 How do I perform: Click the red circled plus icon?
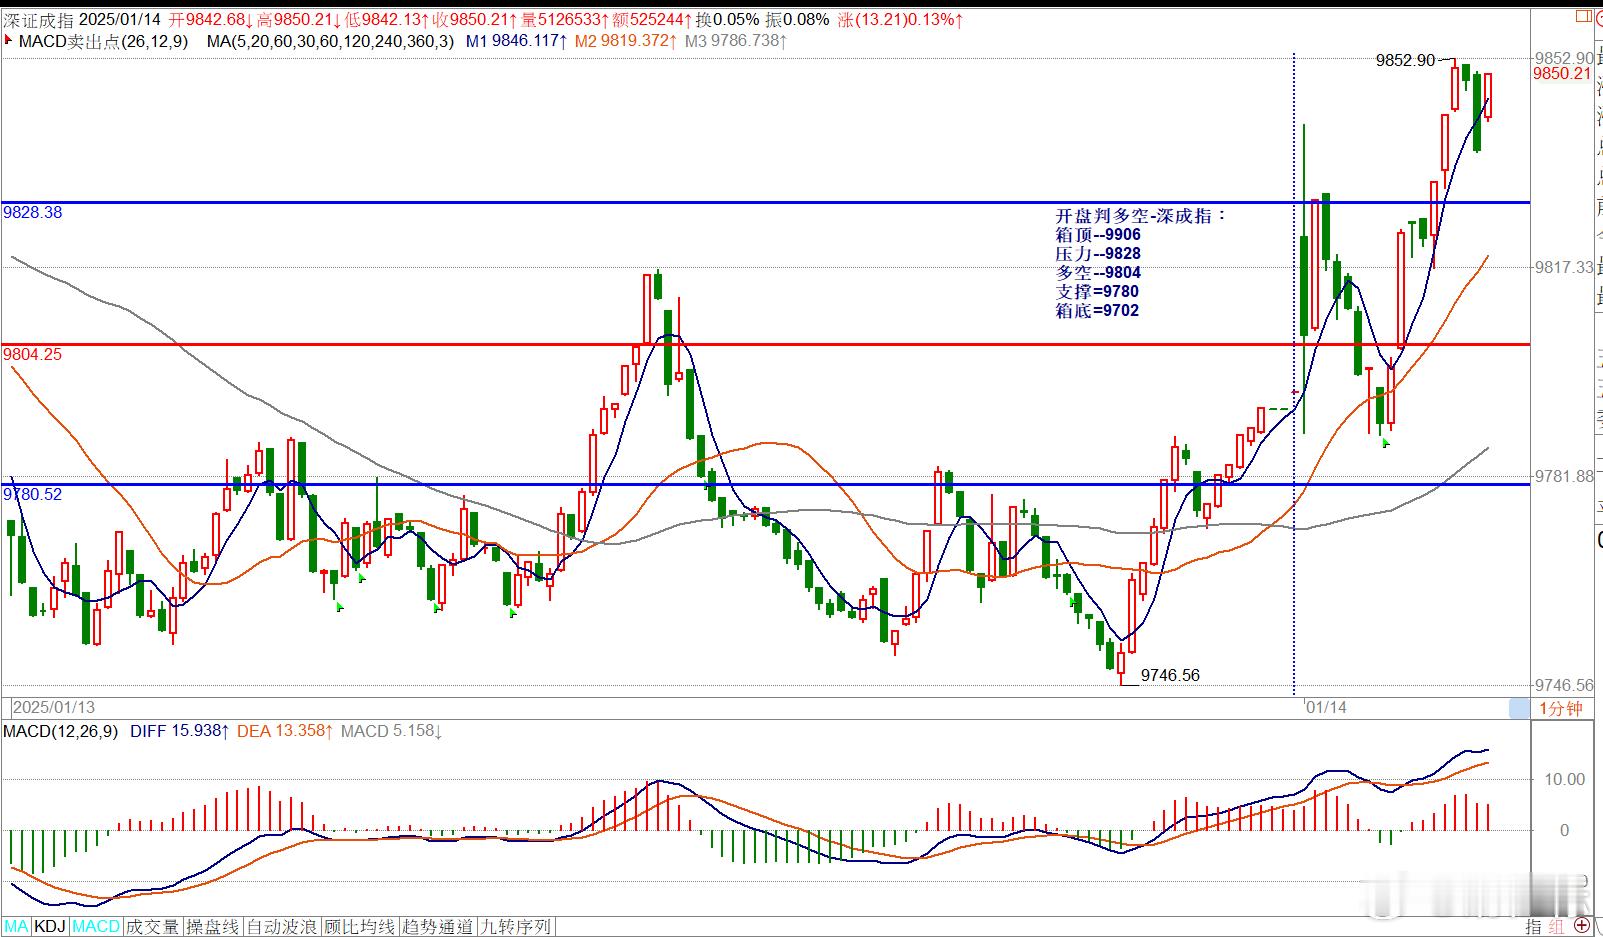point(1582,927)
